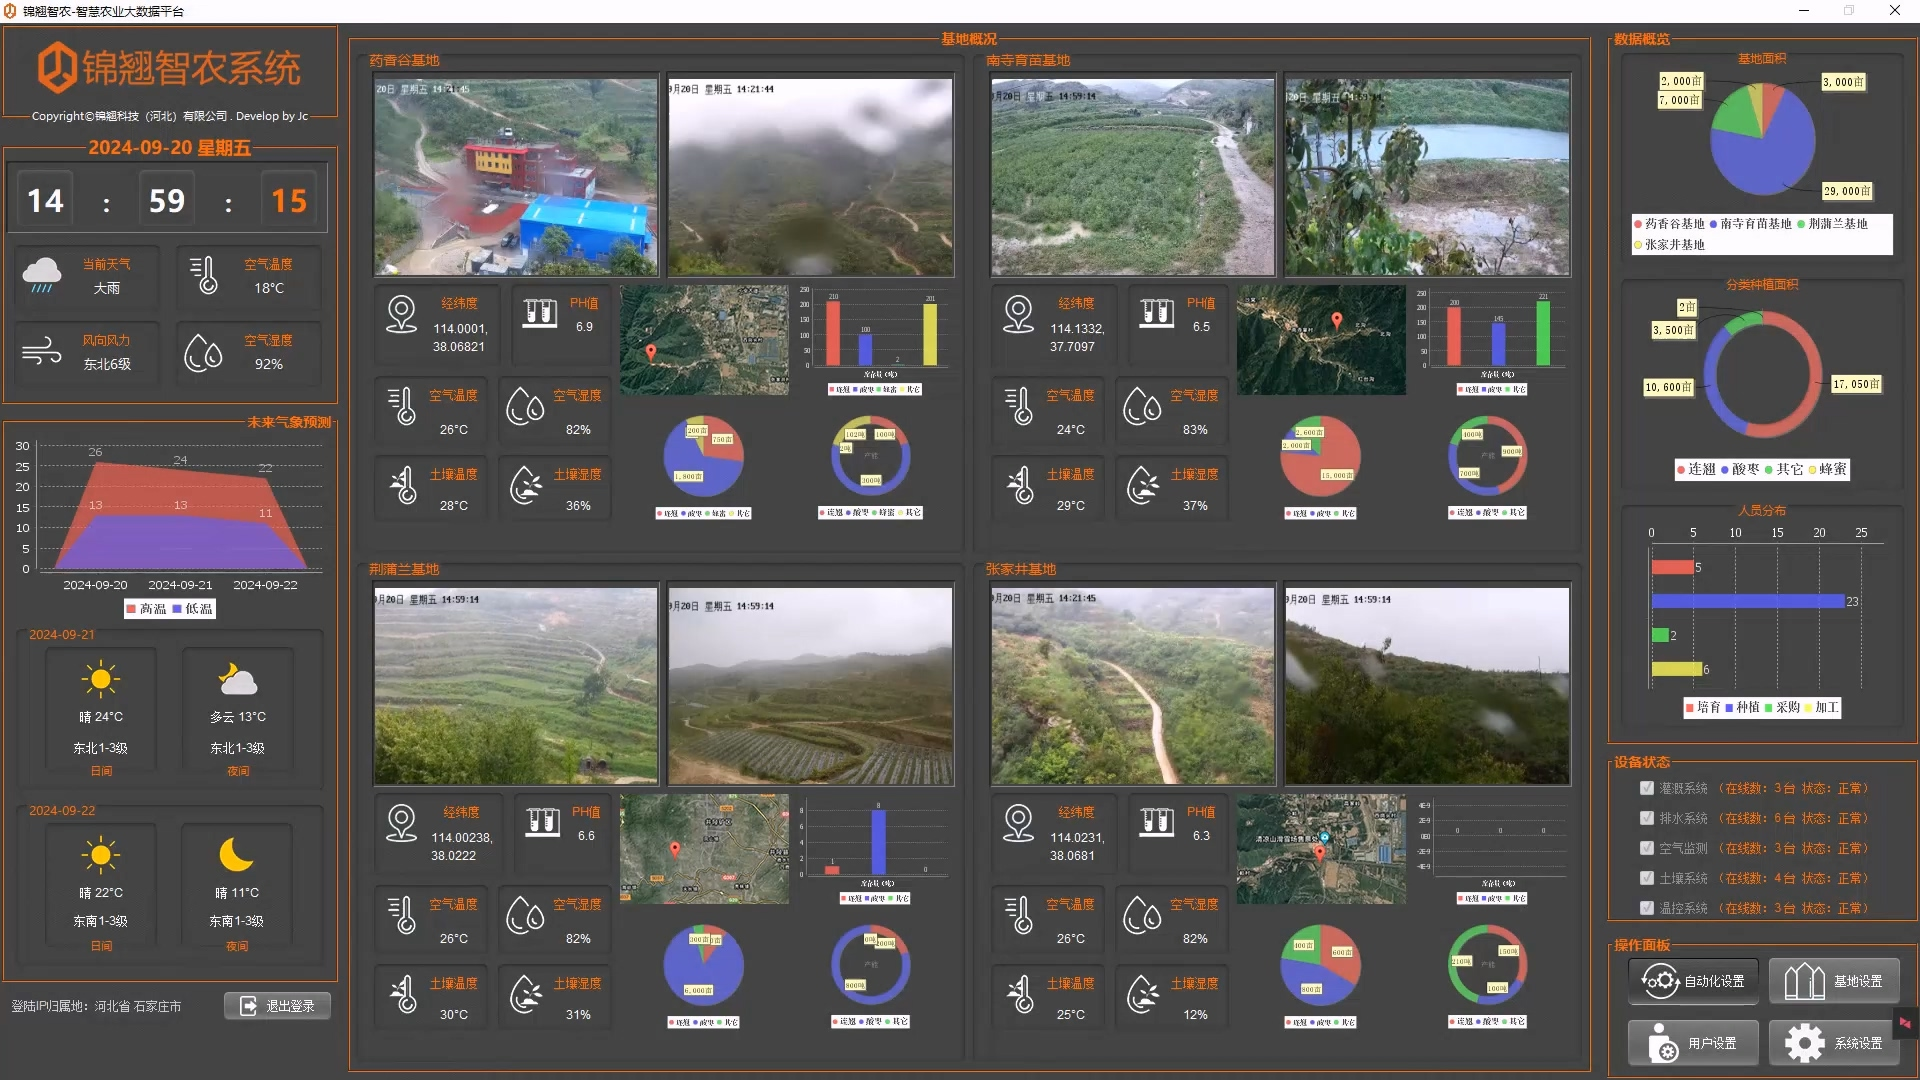Open 用户设置 user settings

1693,1043
